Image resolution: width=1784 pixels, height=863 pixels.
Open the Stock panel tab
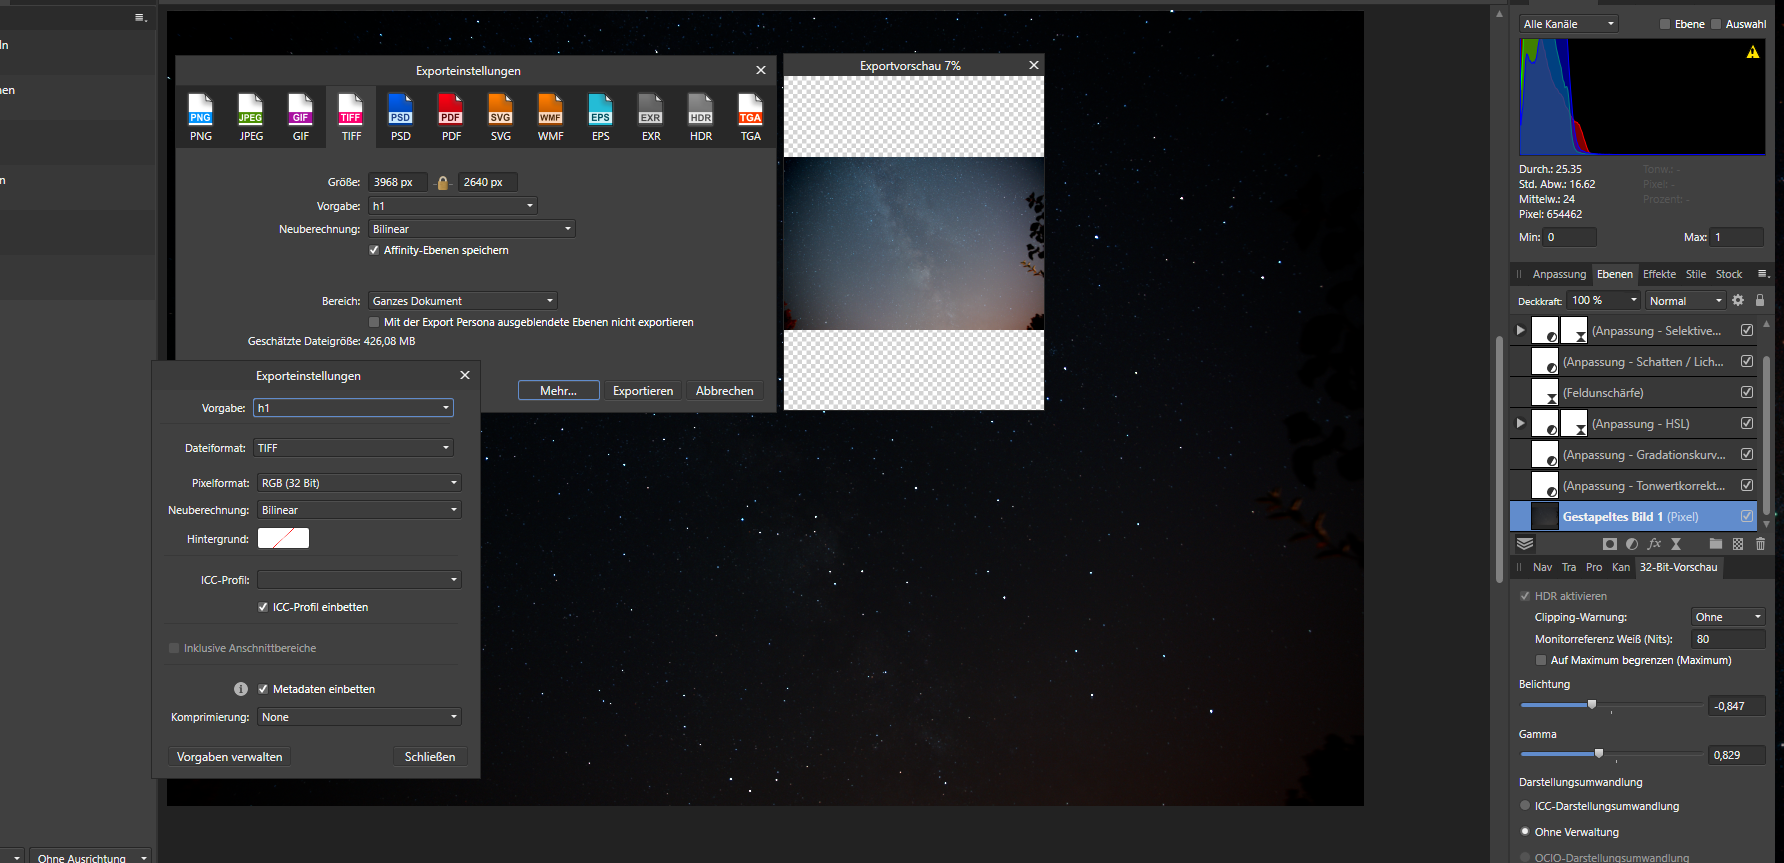(x=1729, y=274)
